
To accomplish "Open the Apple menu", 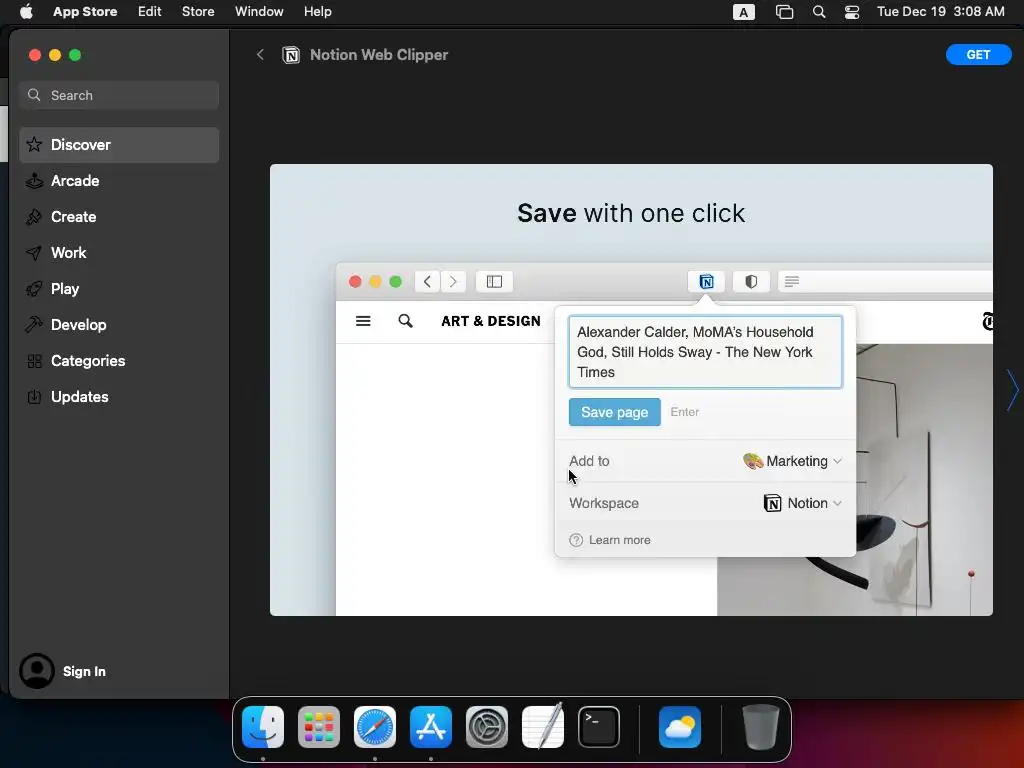I will [26, 12].
